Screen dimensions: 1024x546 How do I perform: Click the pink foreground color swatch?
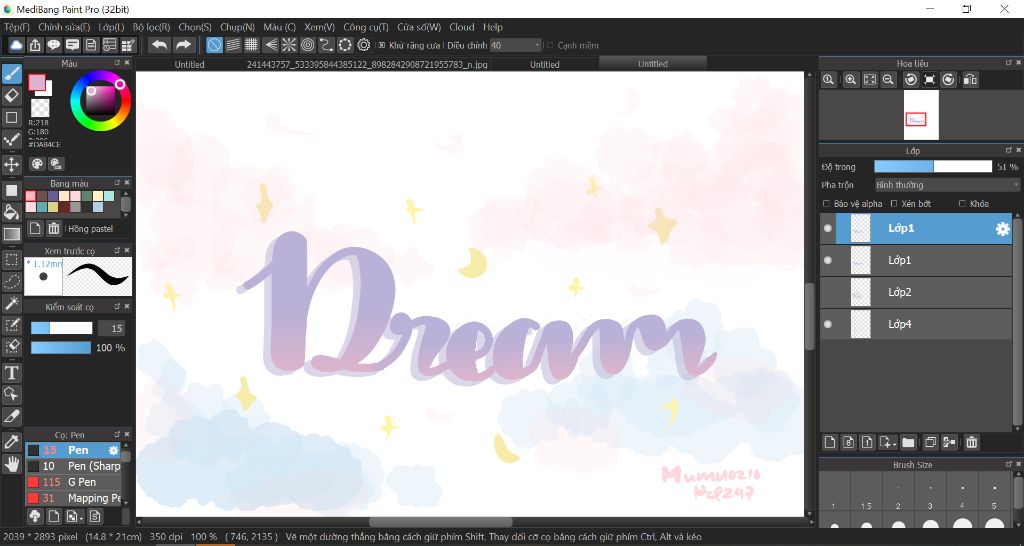[37, 83]
